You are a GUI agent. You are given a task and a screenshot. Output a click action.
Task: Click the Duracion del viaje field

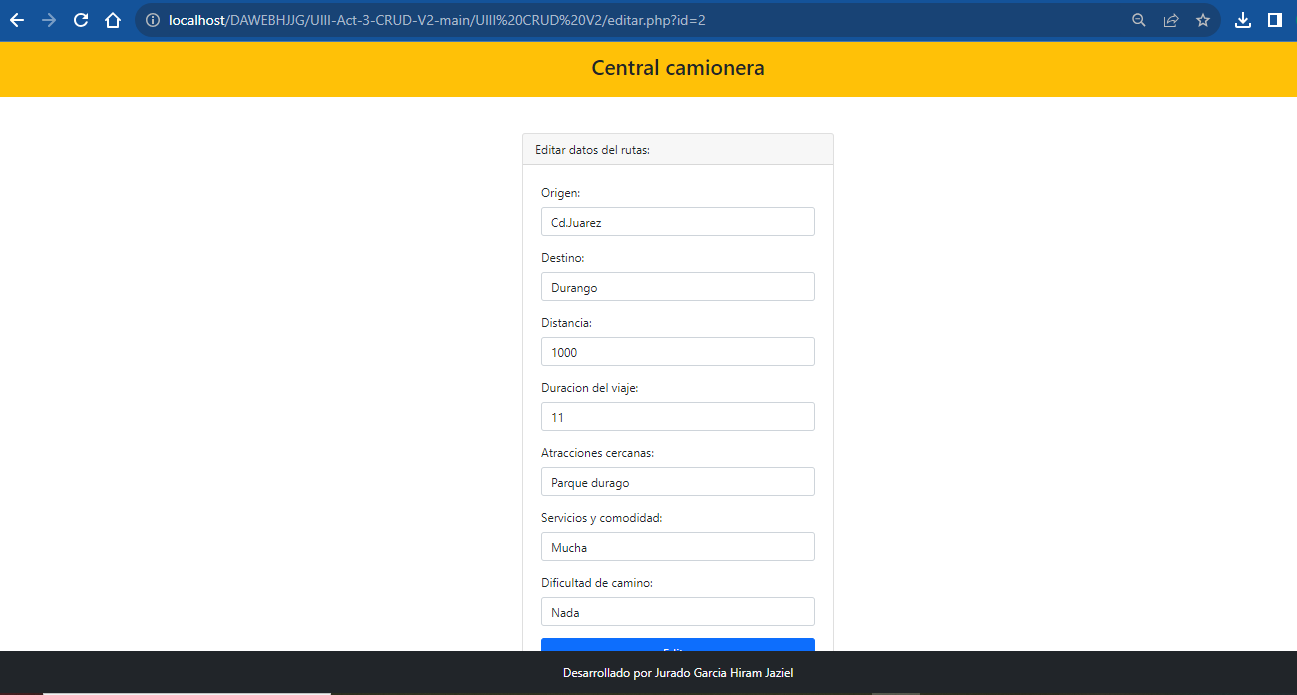(677, 416)
